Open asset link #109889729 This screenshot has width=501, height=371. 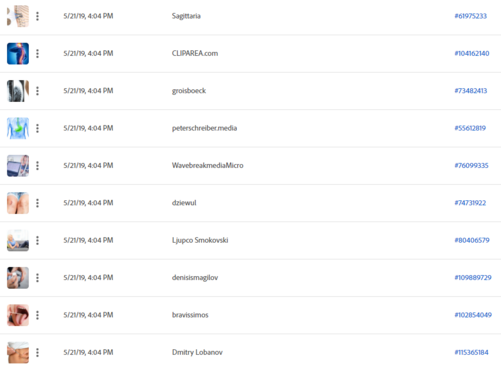[x=473, y=277]
